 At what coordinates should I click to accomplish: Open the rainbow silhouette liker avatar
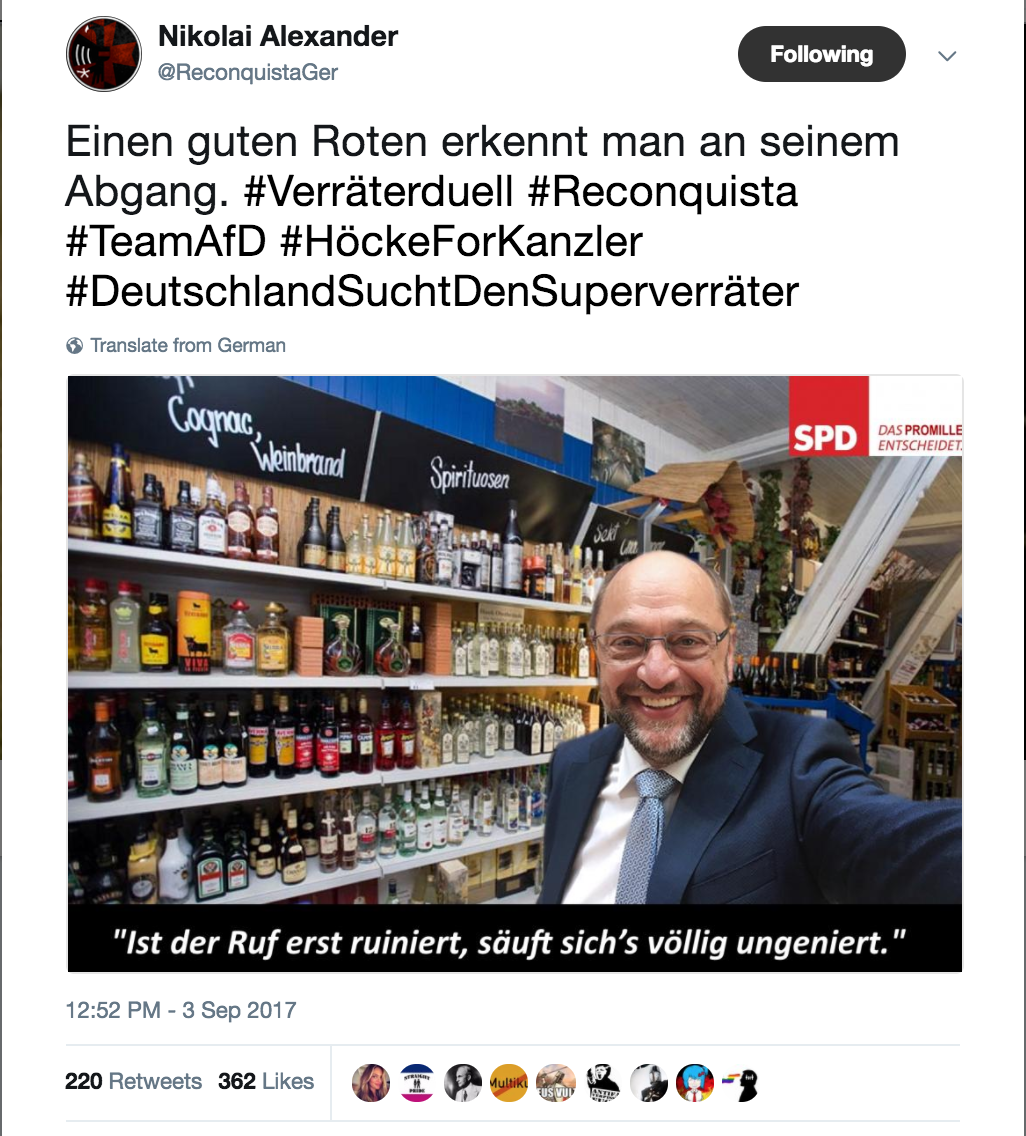(741, 1083)
